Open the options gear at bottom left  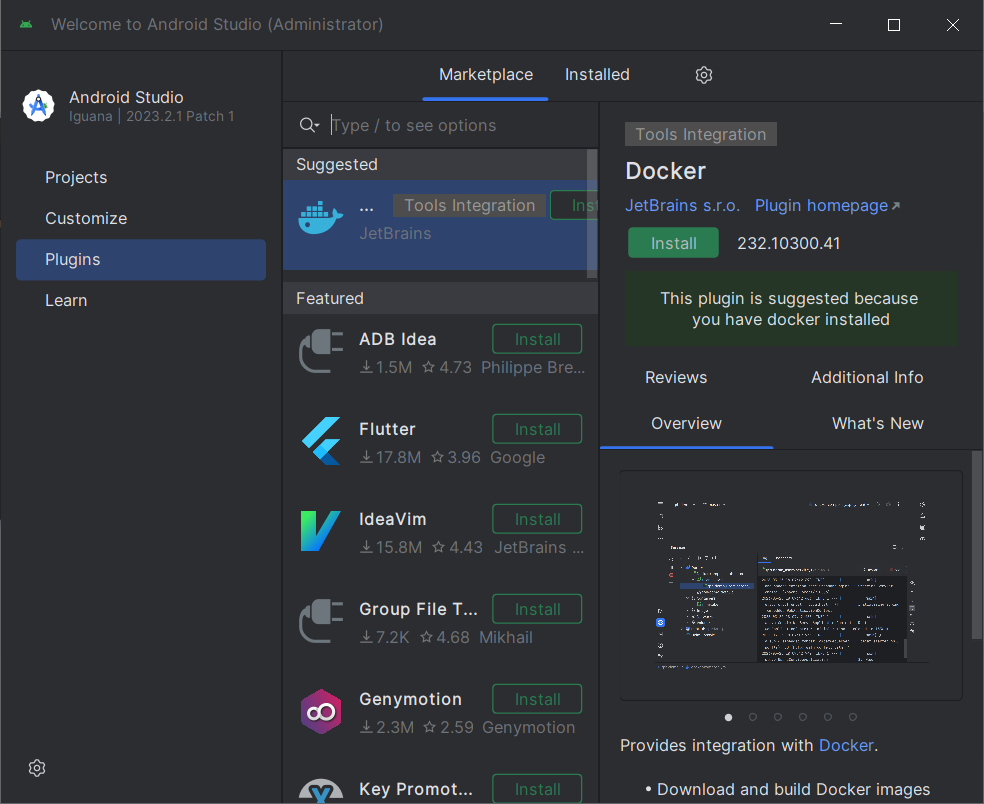(37, 768)
